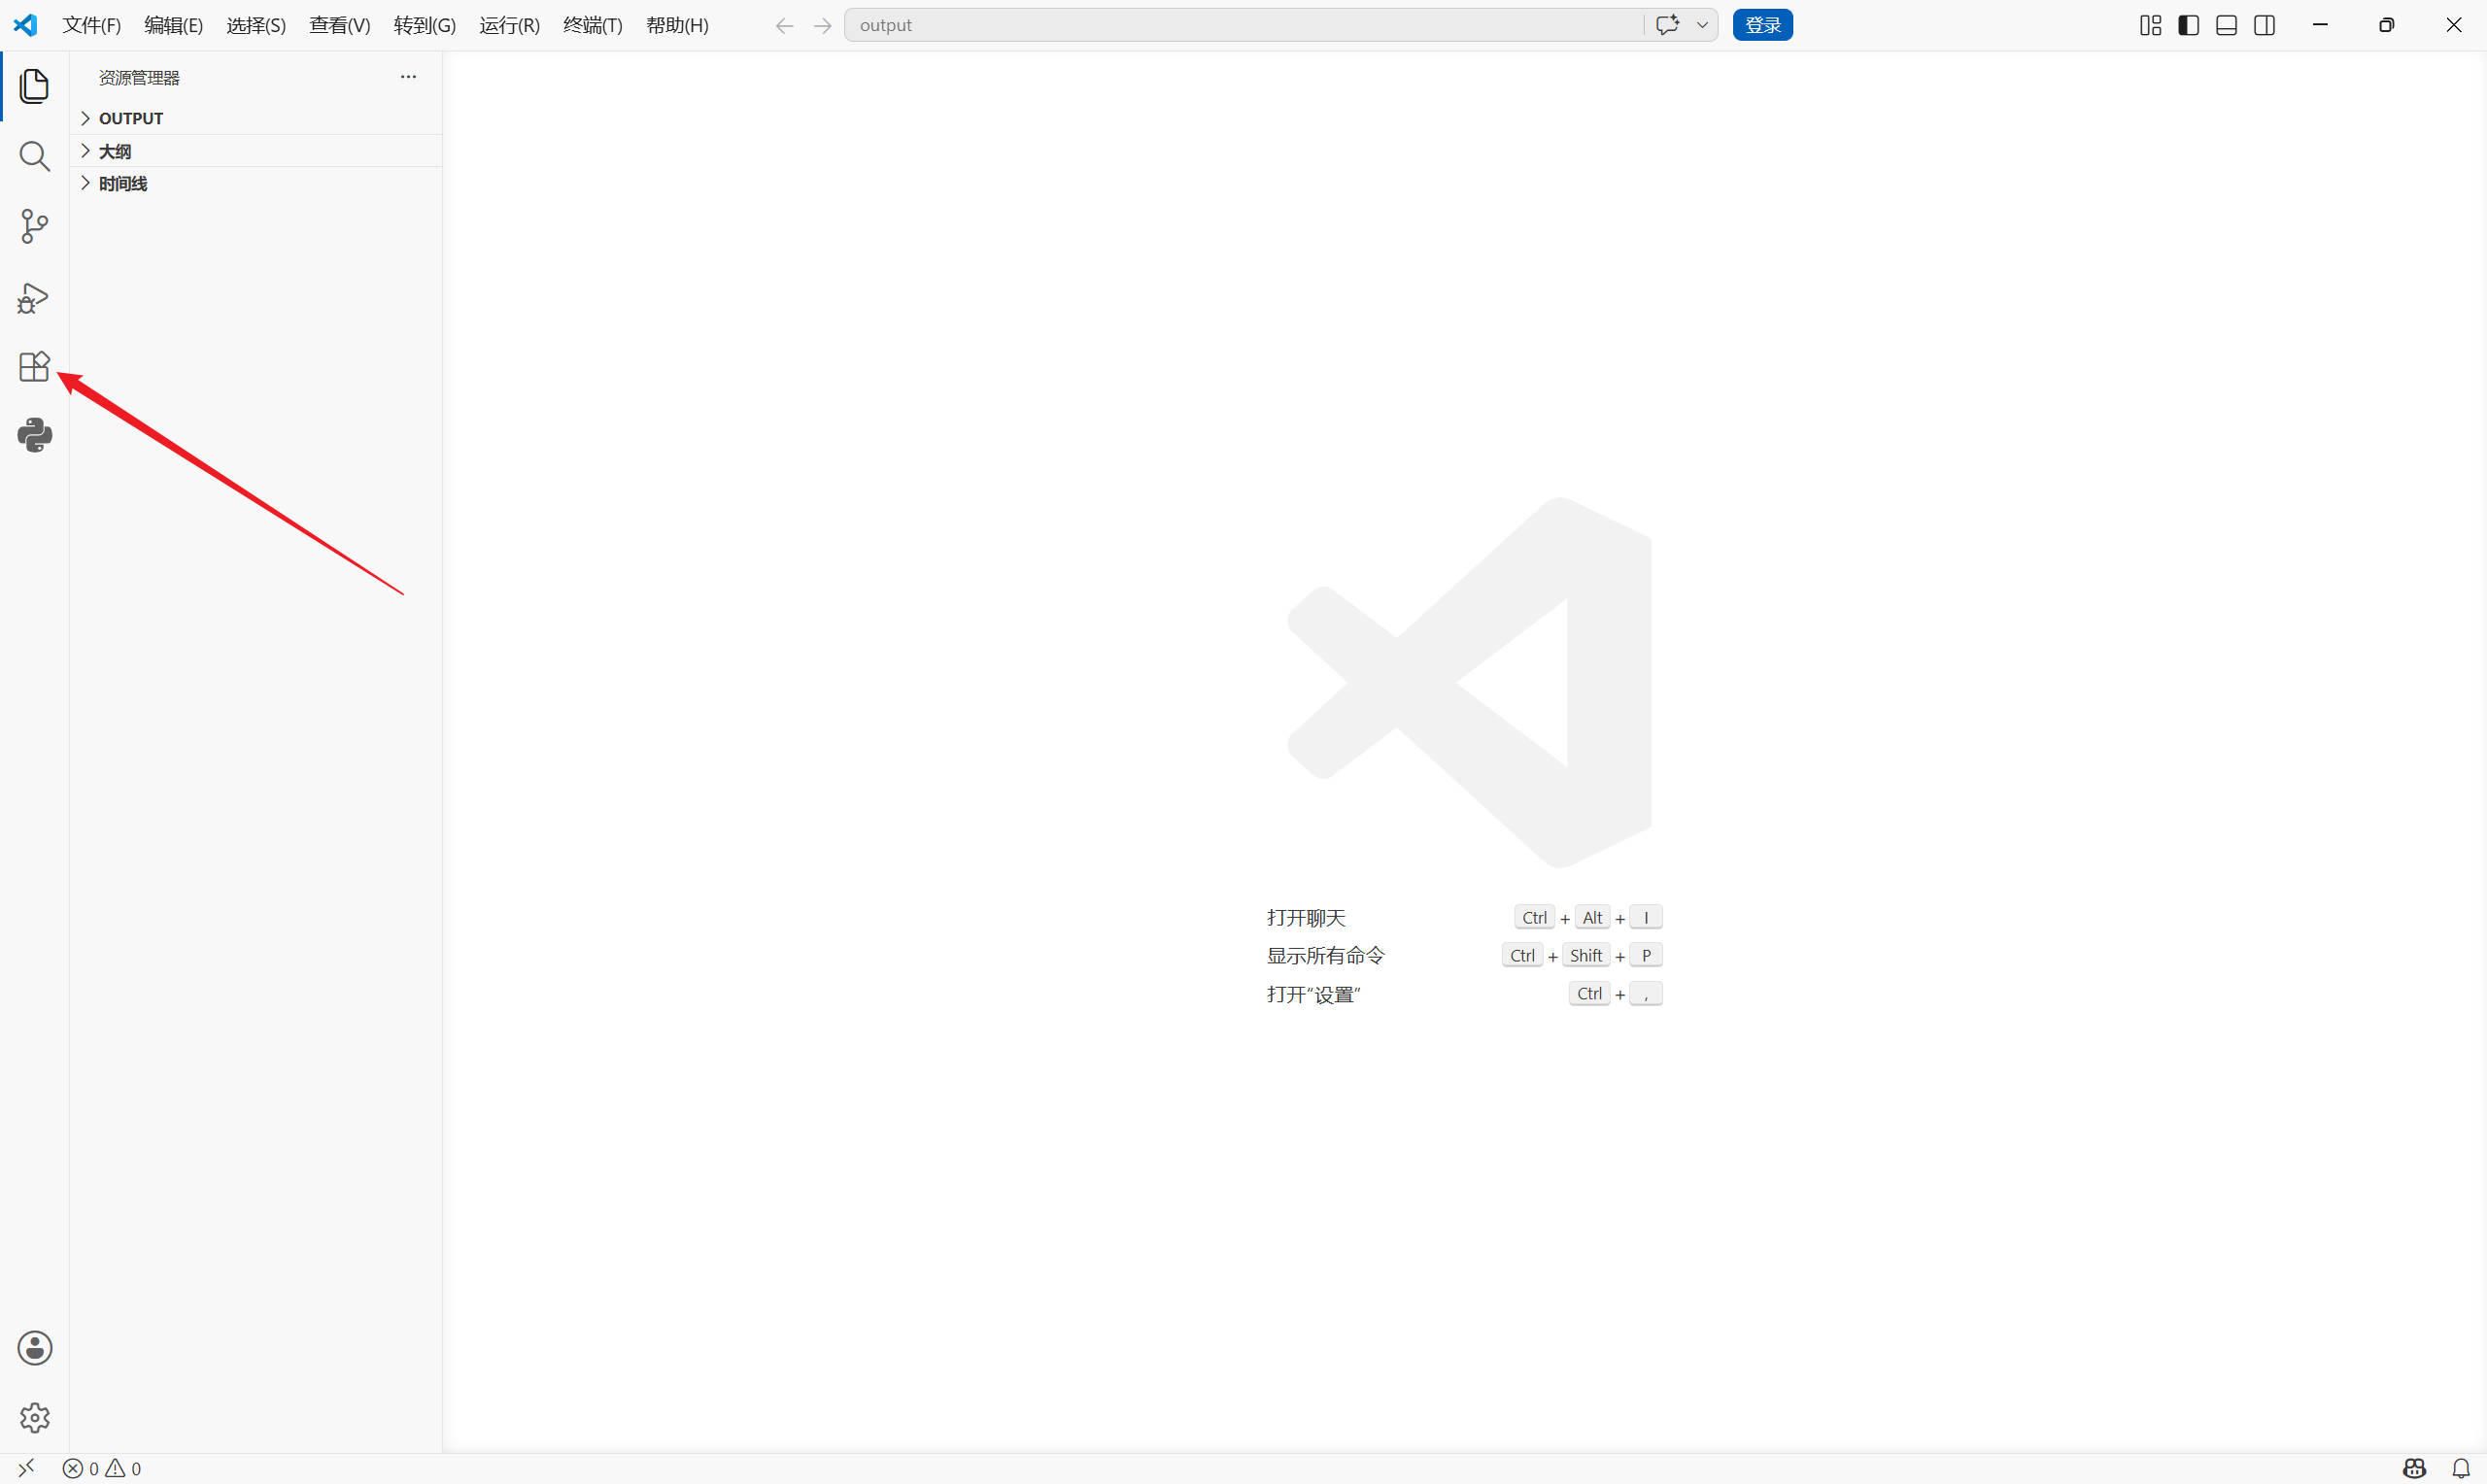The image size is (2487, 1484).
Task: Open the Accounts menu icon
Action: (34, 1348)
